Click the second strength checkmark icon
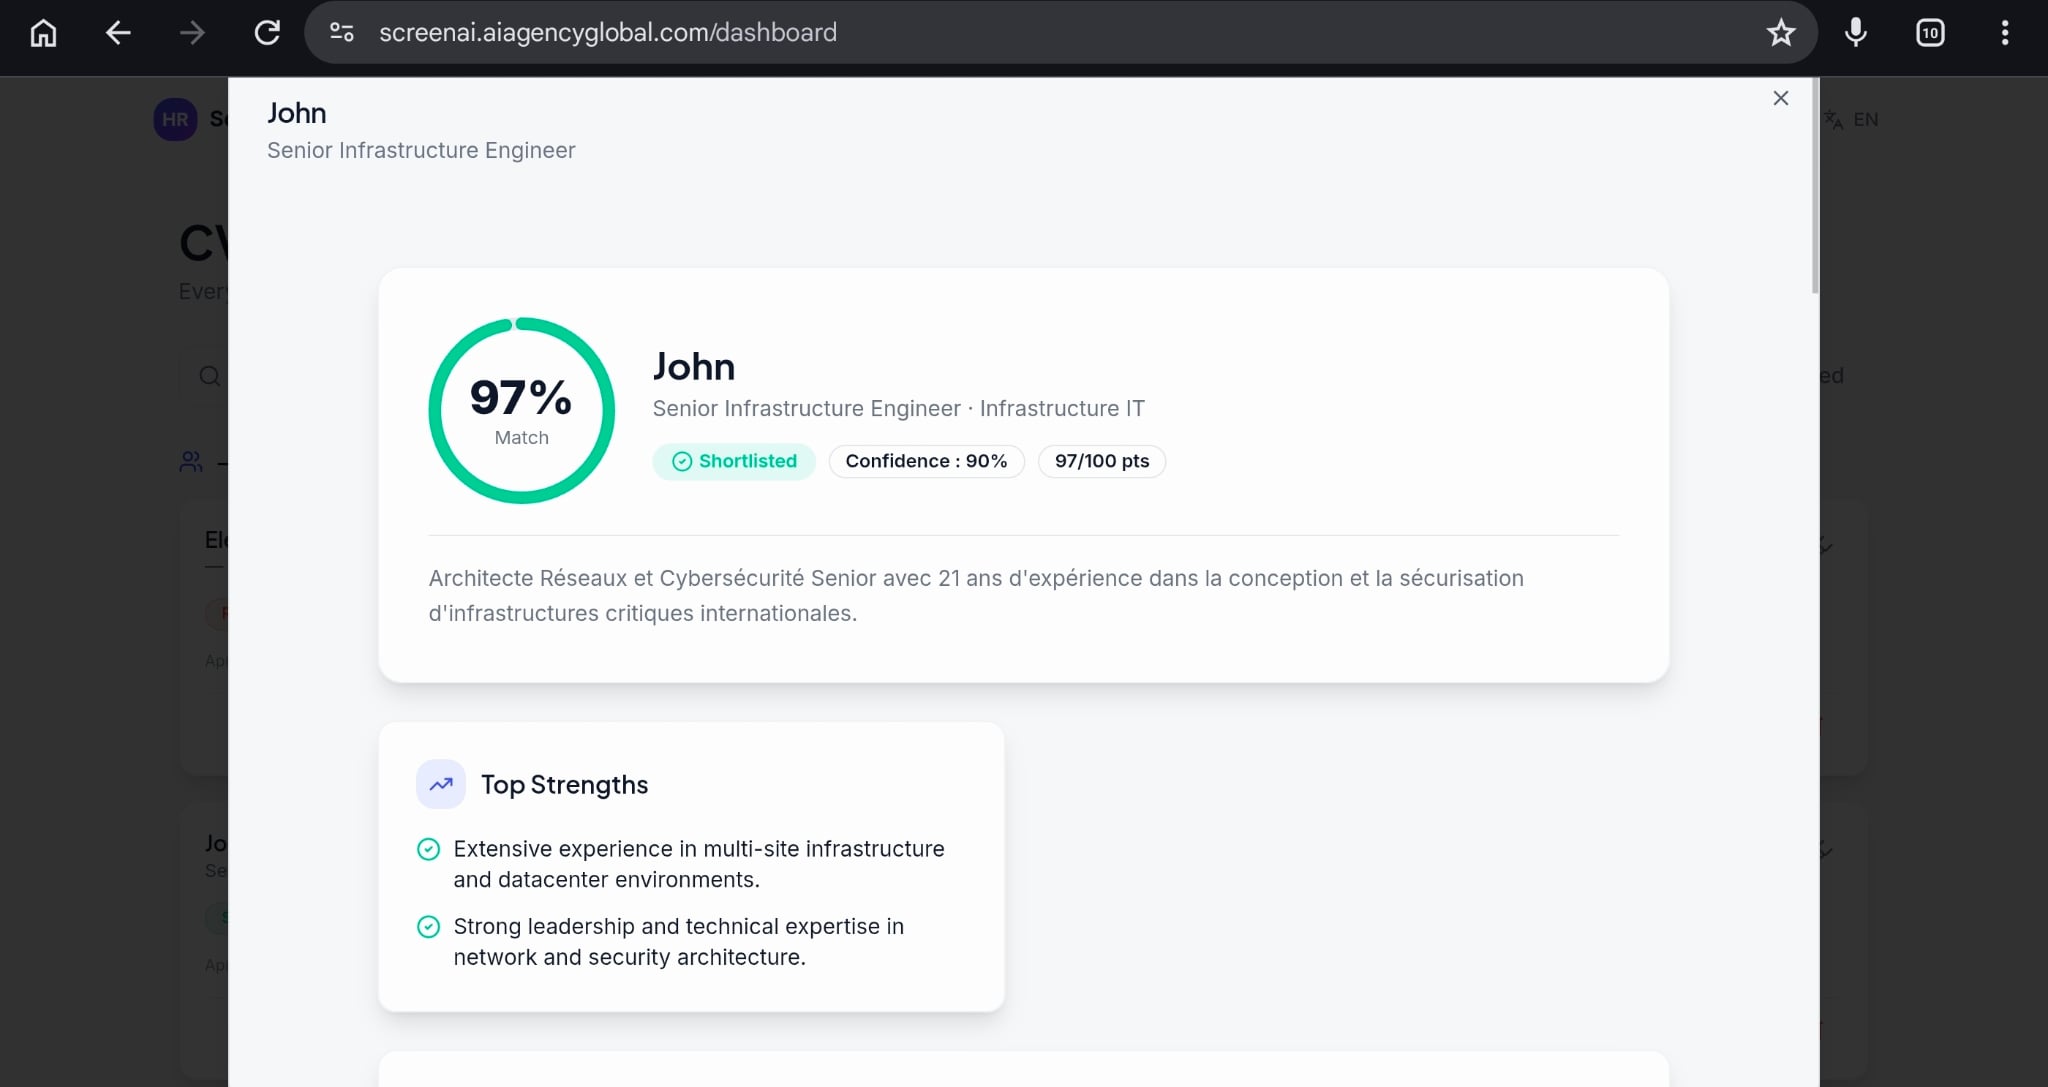Image resolution: width=2048 pixels, height=1087 pixels. tap(428, 927)
